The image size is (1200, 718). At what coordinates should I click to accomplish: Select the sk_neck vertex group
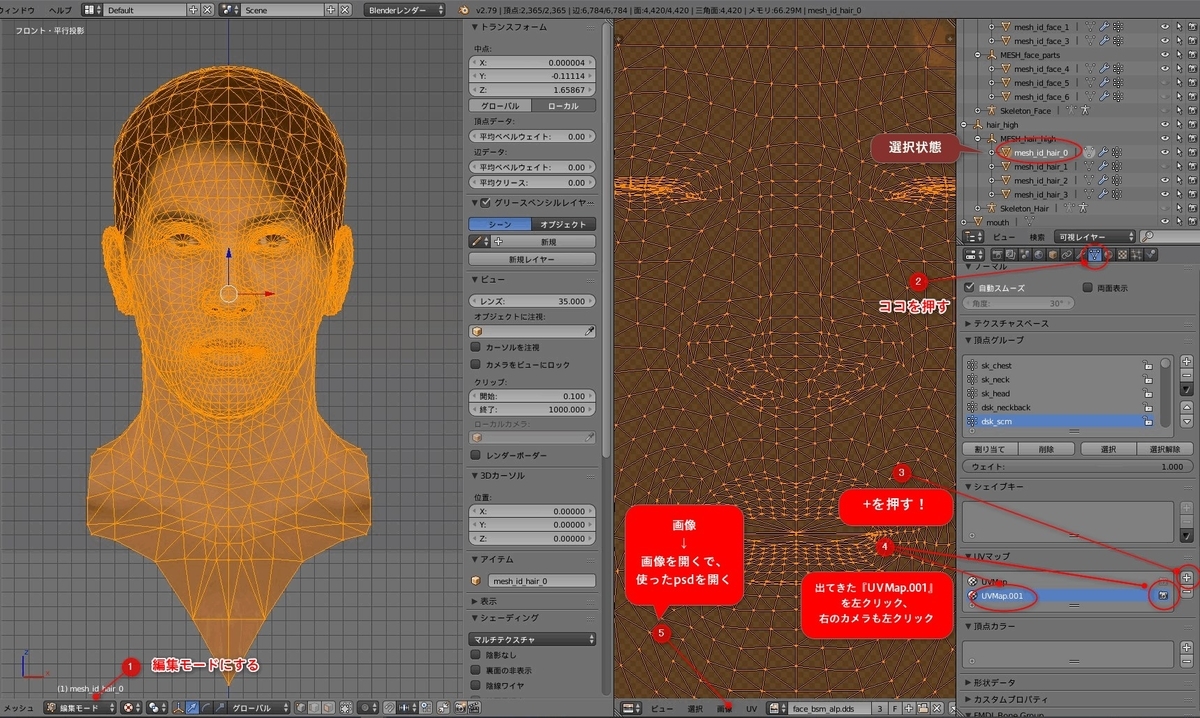tap(1060, 380)
